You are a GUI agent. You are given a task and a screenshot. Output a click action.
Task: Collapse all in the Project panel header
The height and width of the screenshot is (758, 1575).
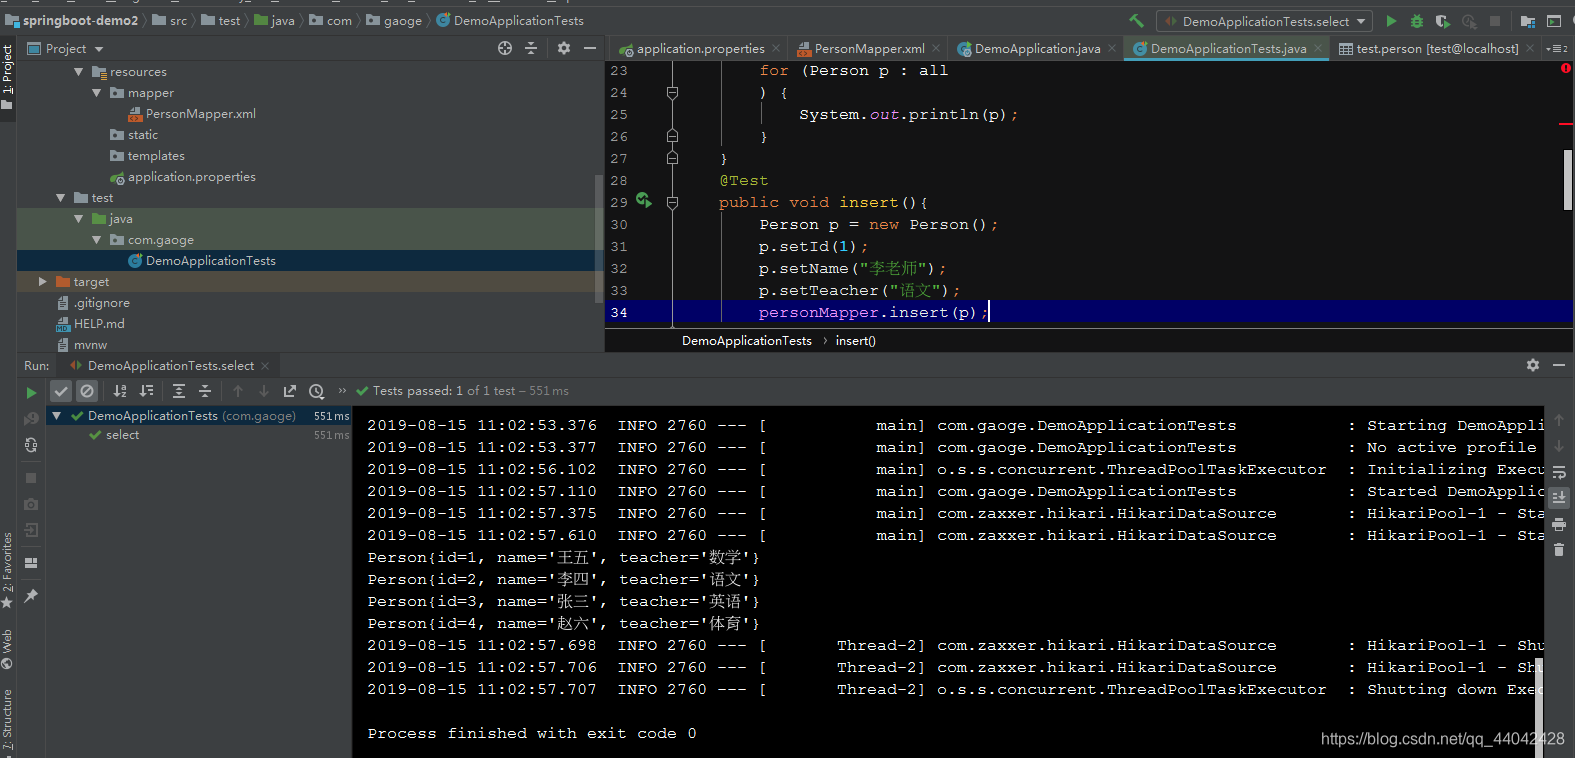click(531, 48)
